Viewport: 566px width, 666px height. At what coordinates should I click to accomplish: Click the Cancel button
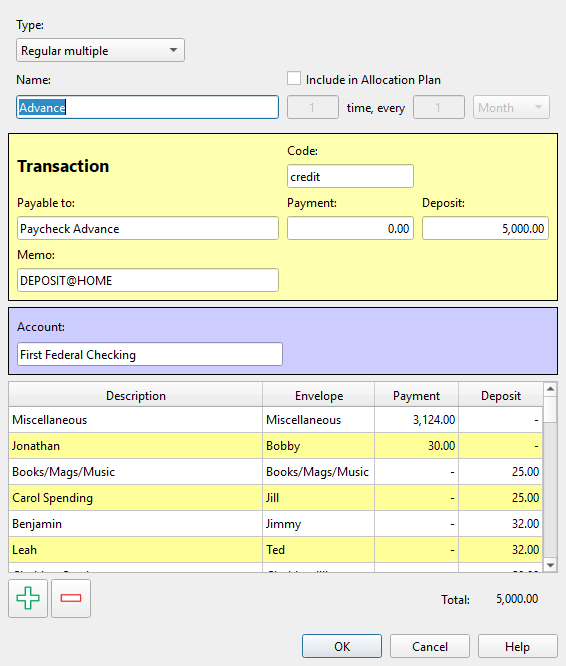(x=430, y=646)
